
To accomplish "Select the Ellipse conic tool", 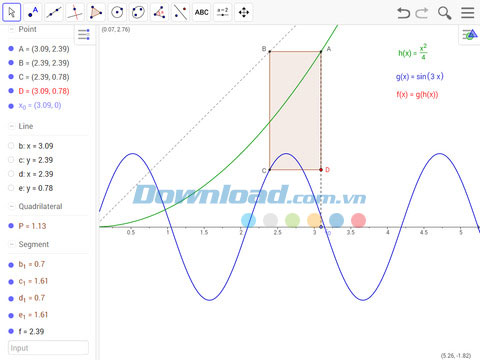I will point(138,12).
